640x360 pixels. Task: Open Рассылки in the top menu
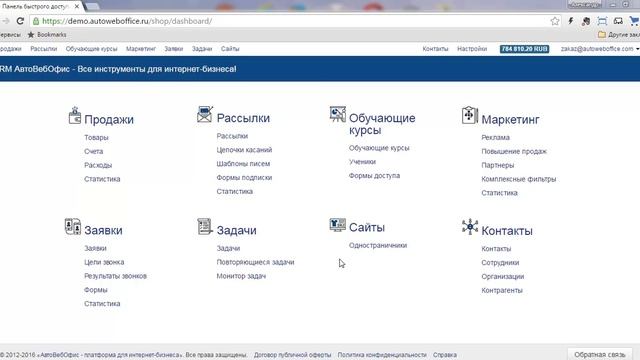click(x=44, y=49)
